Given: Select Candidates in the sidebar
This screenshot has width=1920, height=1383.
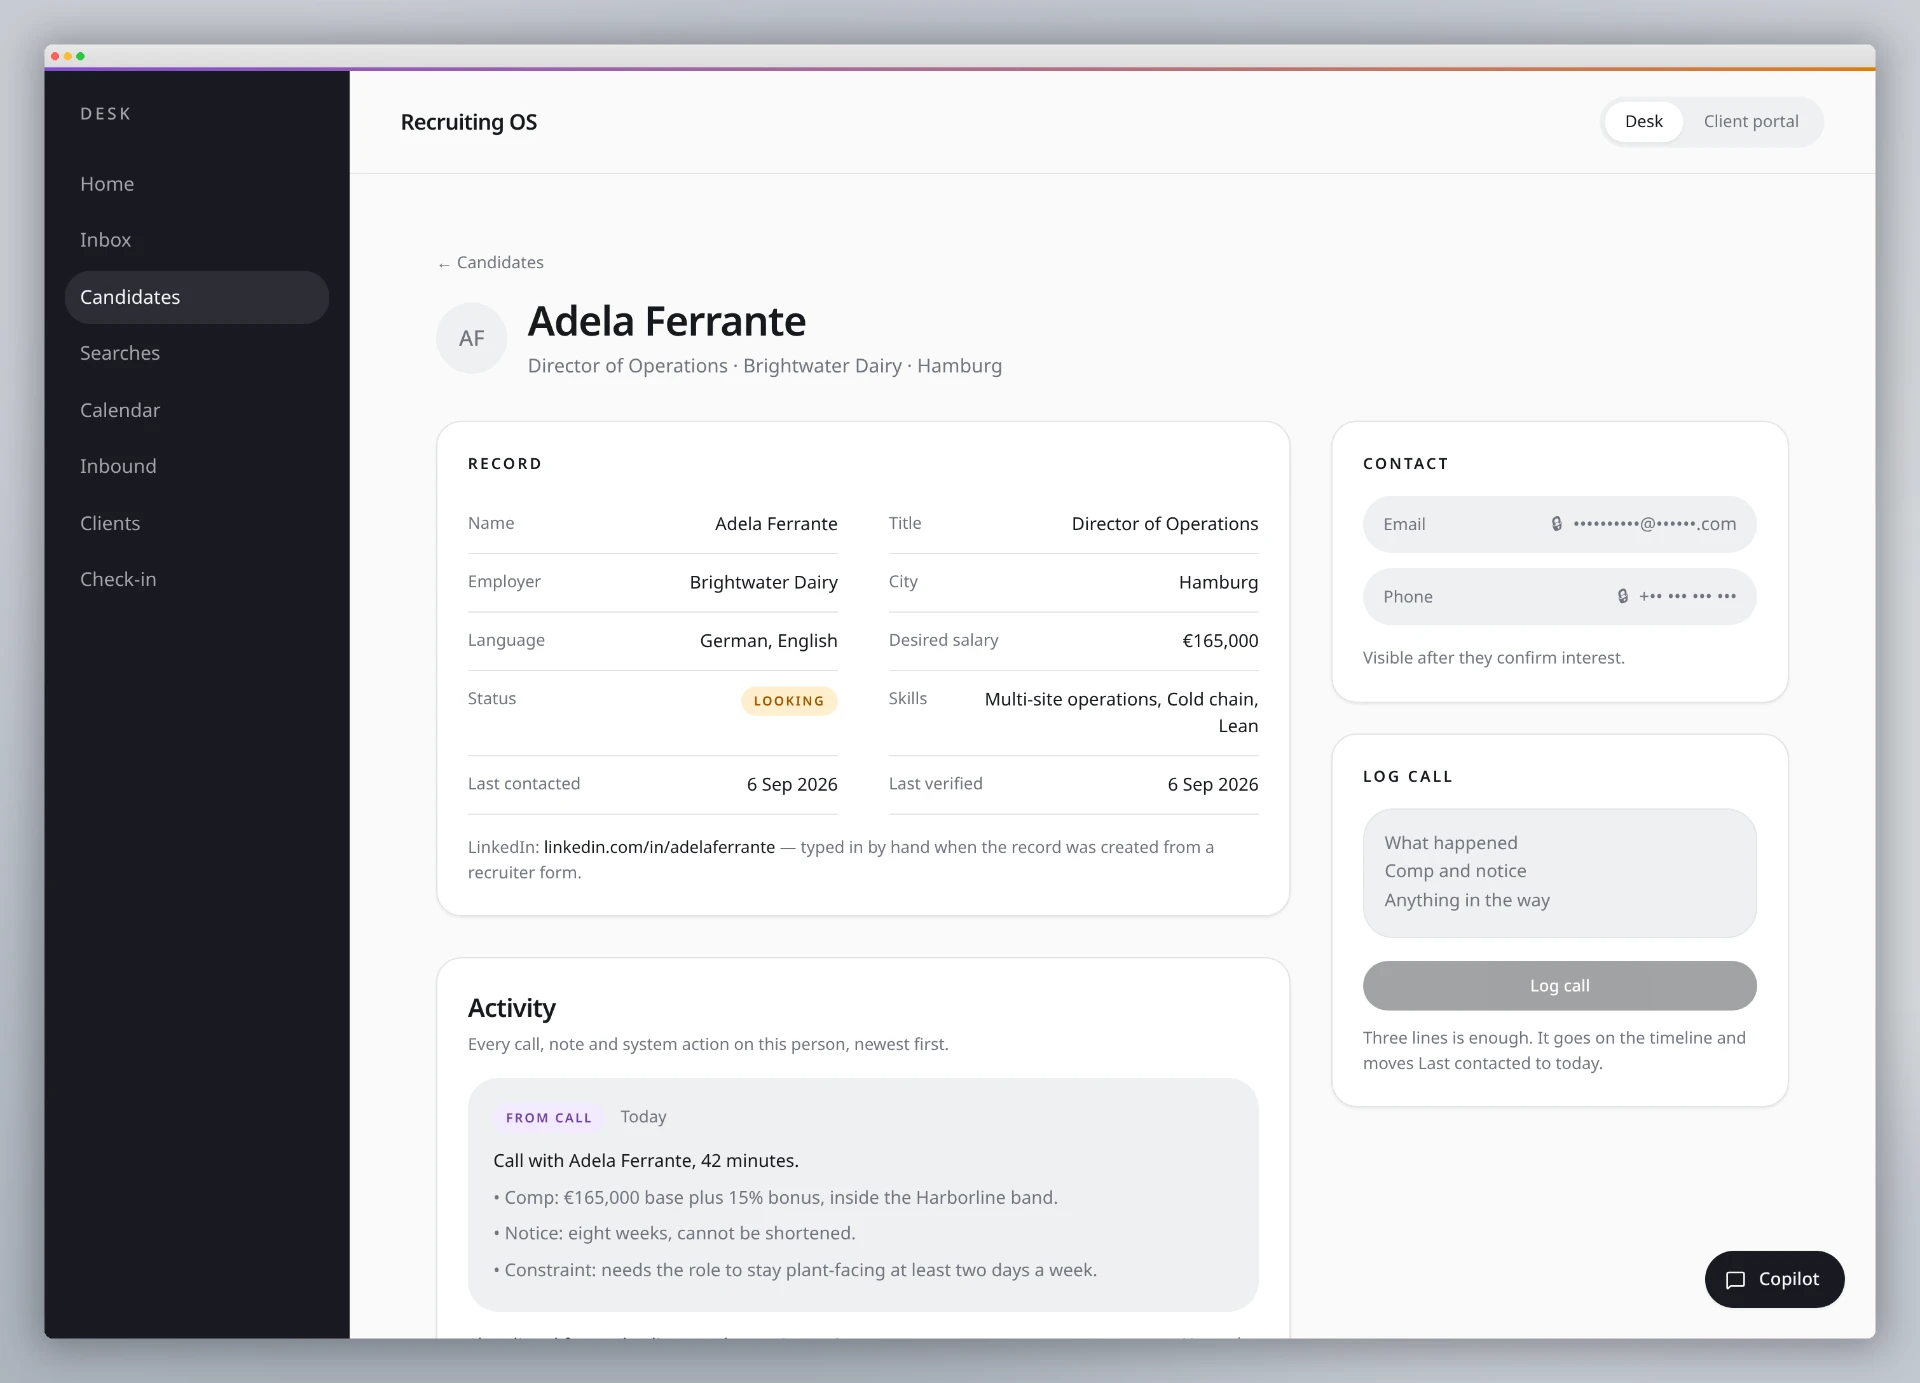Looking at the screenshot, I should [197, 297].
